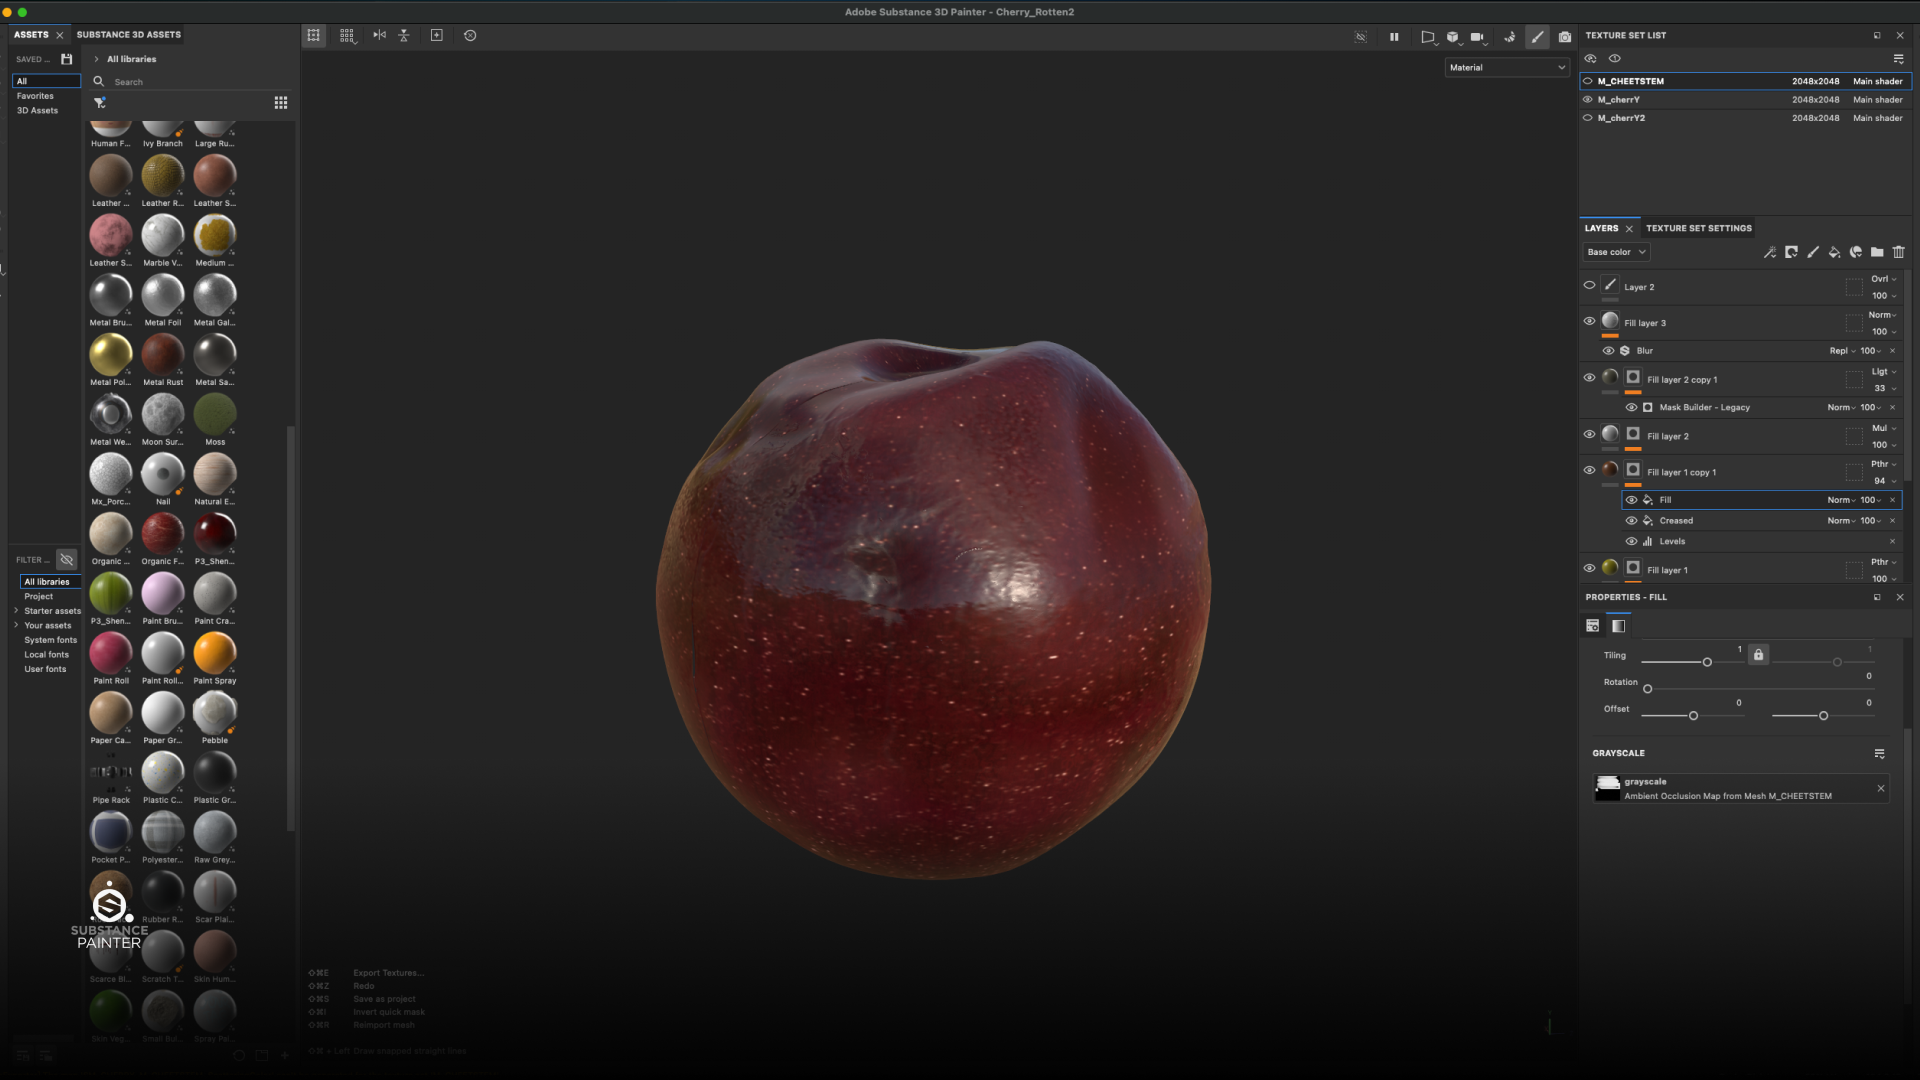Open the Material viewport mode dropdown
Image resolution: width=1920 pixels, height=1080 pixels.
coord(1507,68)
